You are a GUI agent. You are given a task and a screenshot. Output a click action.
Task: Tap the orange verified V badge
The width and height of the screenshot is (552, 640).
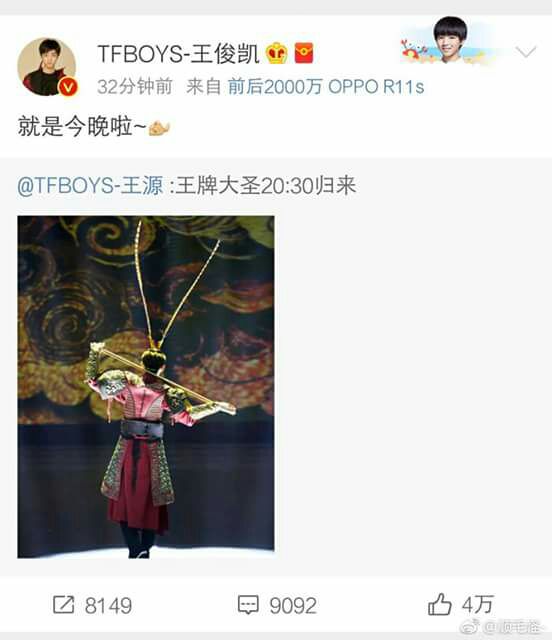pos(68,87)
